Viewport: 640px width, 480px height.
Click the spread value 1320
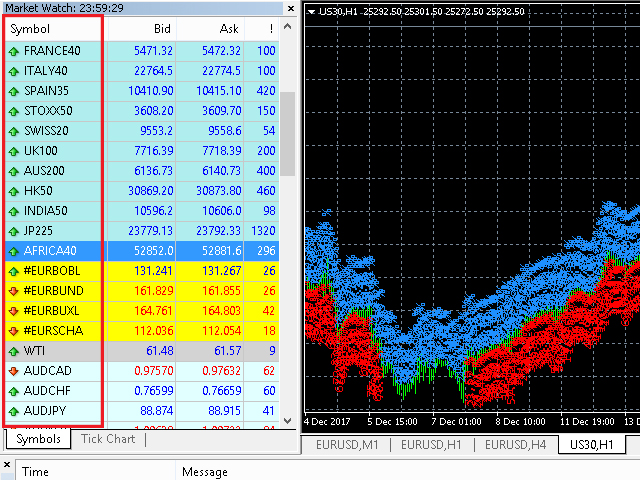263,231
